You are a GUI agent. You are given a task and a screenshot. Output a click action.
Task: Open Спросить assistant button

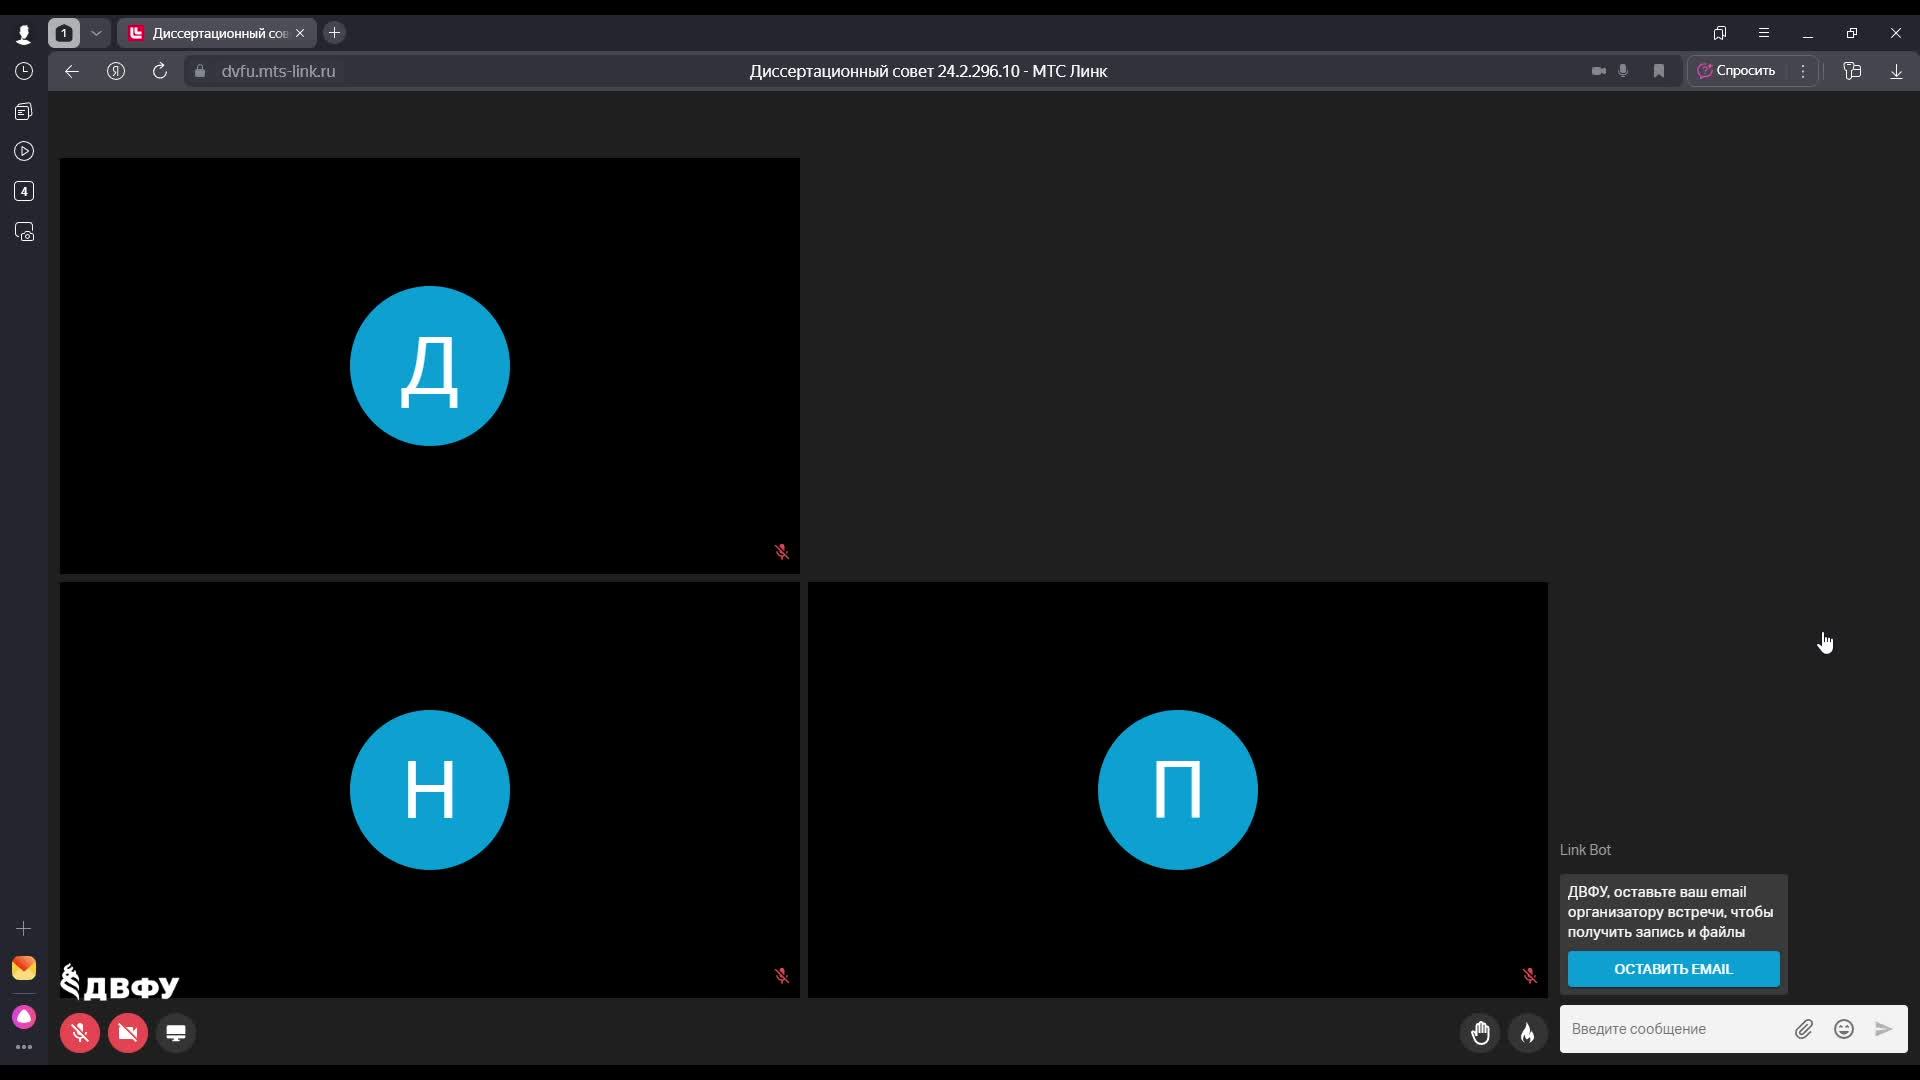click(x=1737, y=71)
